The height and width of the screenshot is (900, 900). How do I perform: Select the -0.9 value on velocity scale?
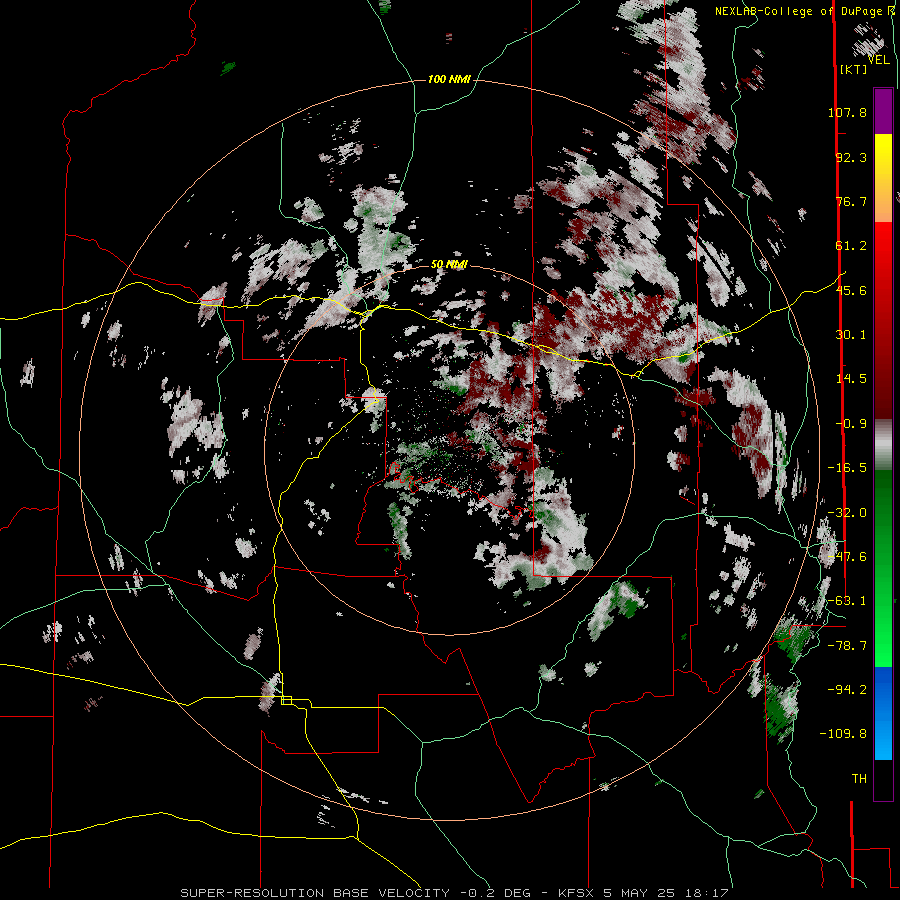[x=851, y=423]
